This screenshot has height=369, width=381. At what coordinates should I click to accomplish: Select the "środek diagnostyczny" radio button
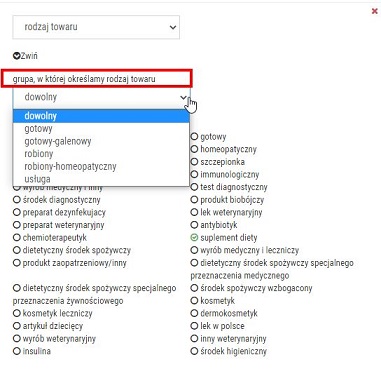[17, 200]
